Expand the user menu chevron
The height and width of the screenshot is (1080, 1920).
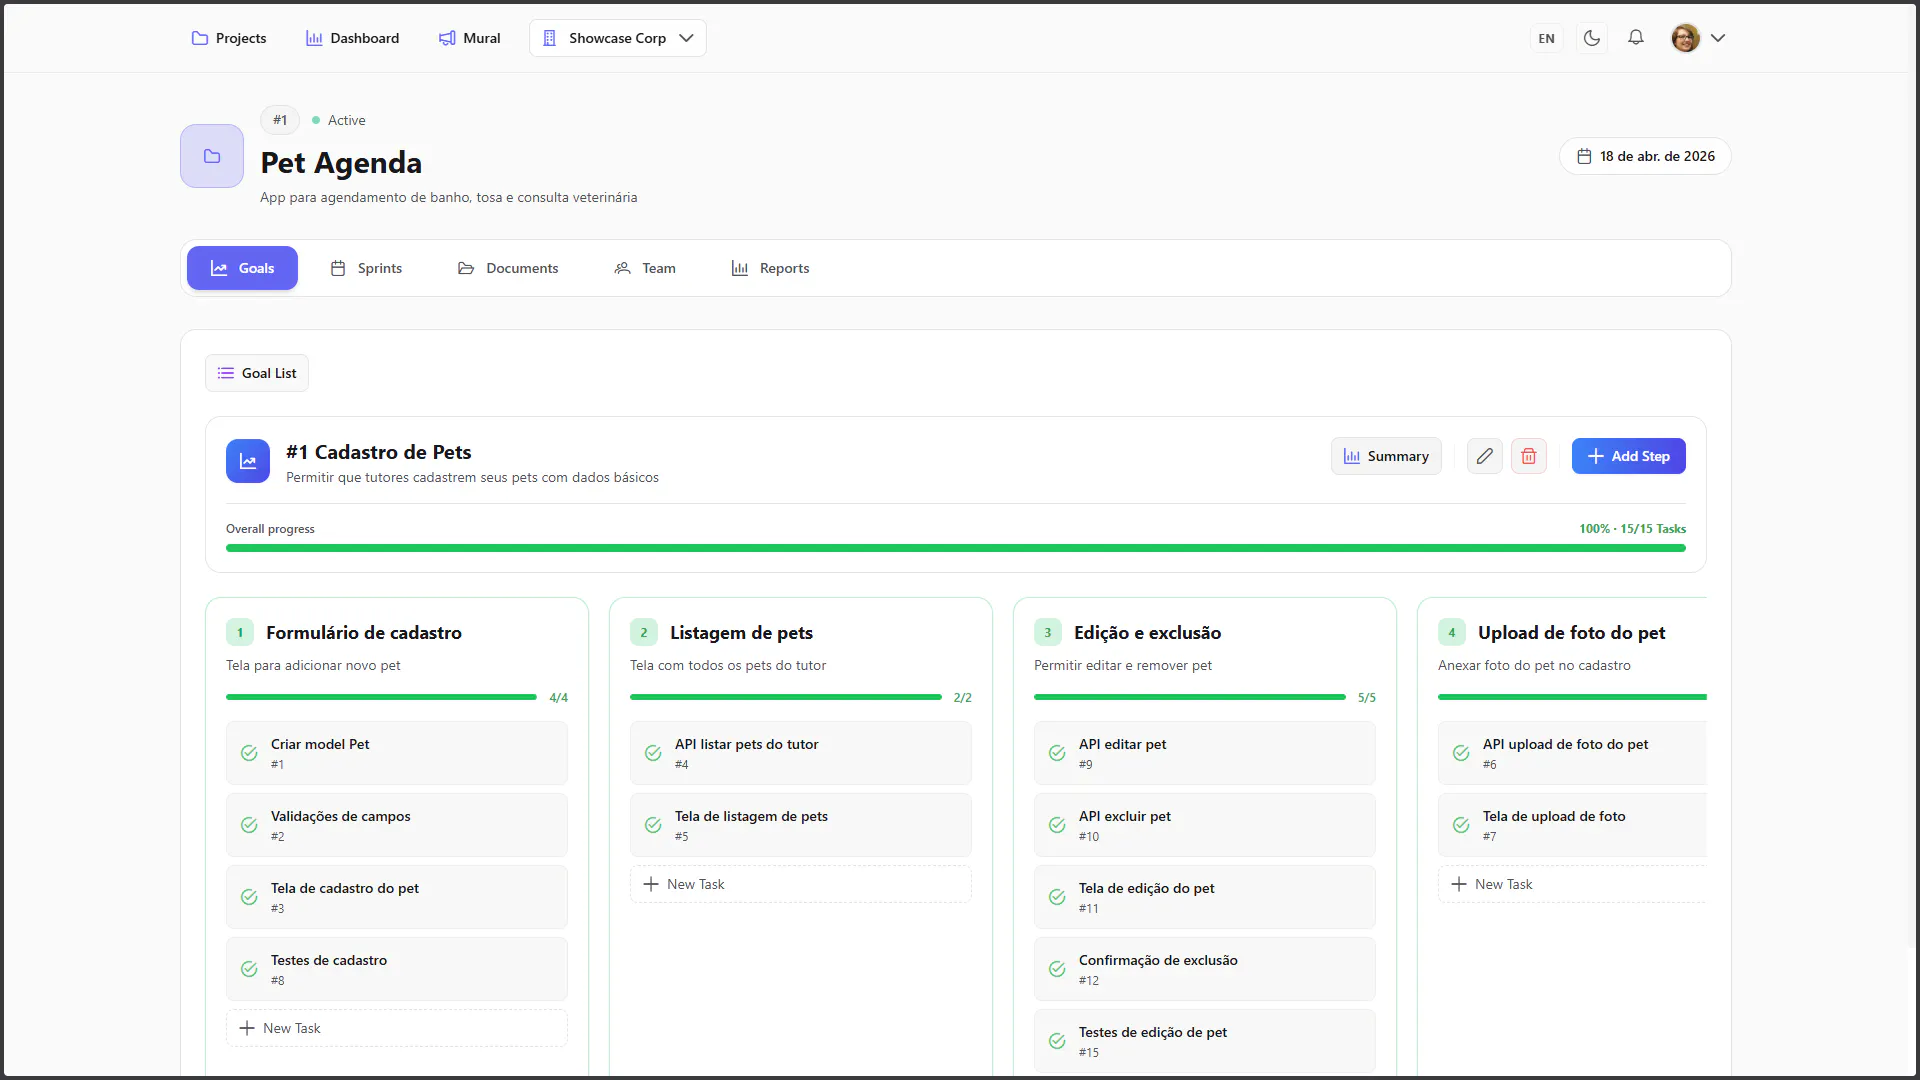pyautogui.click(x=1718, y=38)
